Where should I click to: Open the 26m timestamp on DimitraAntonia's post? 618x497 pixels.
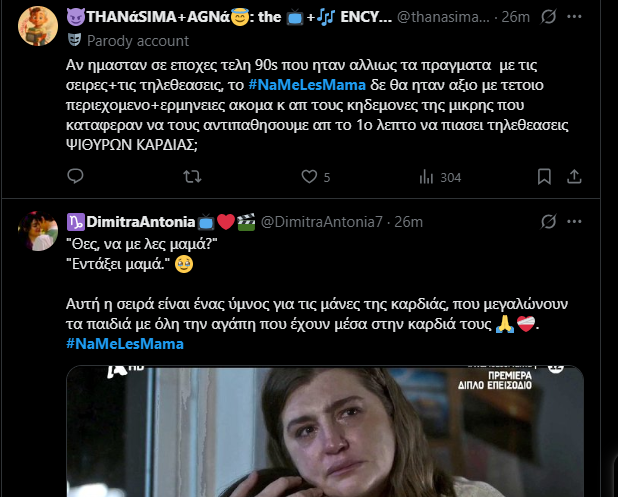point(410,221)
